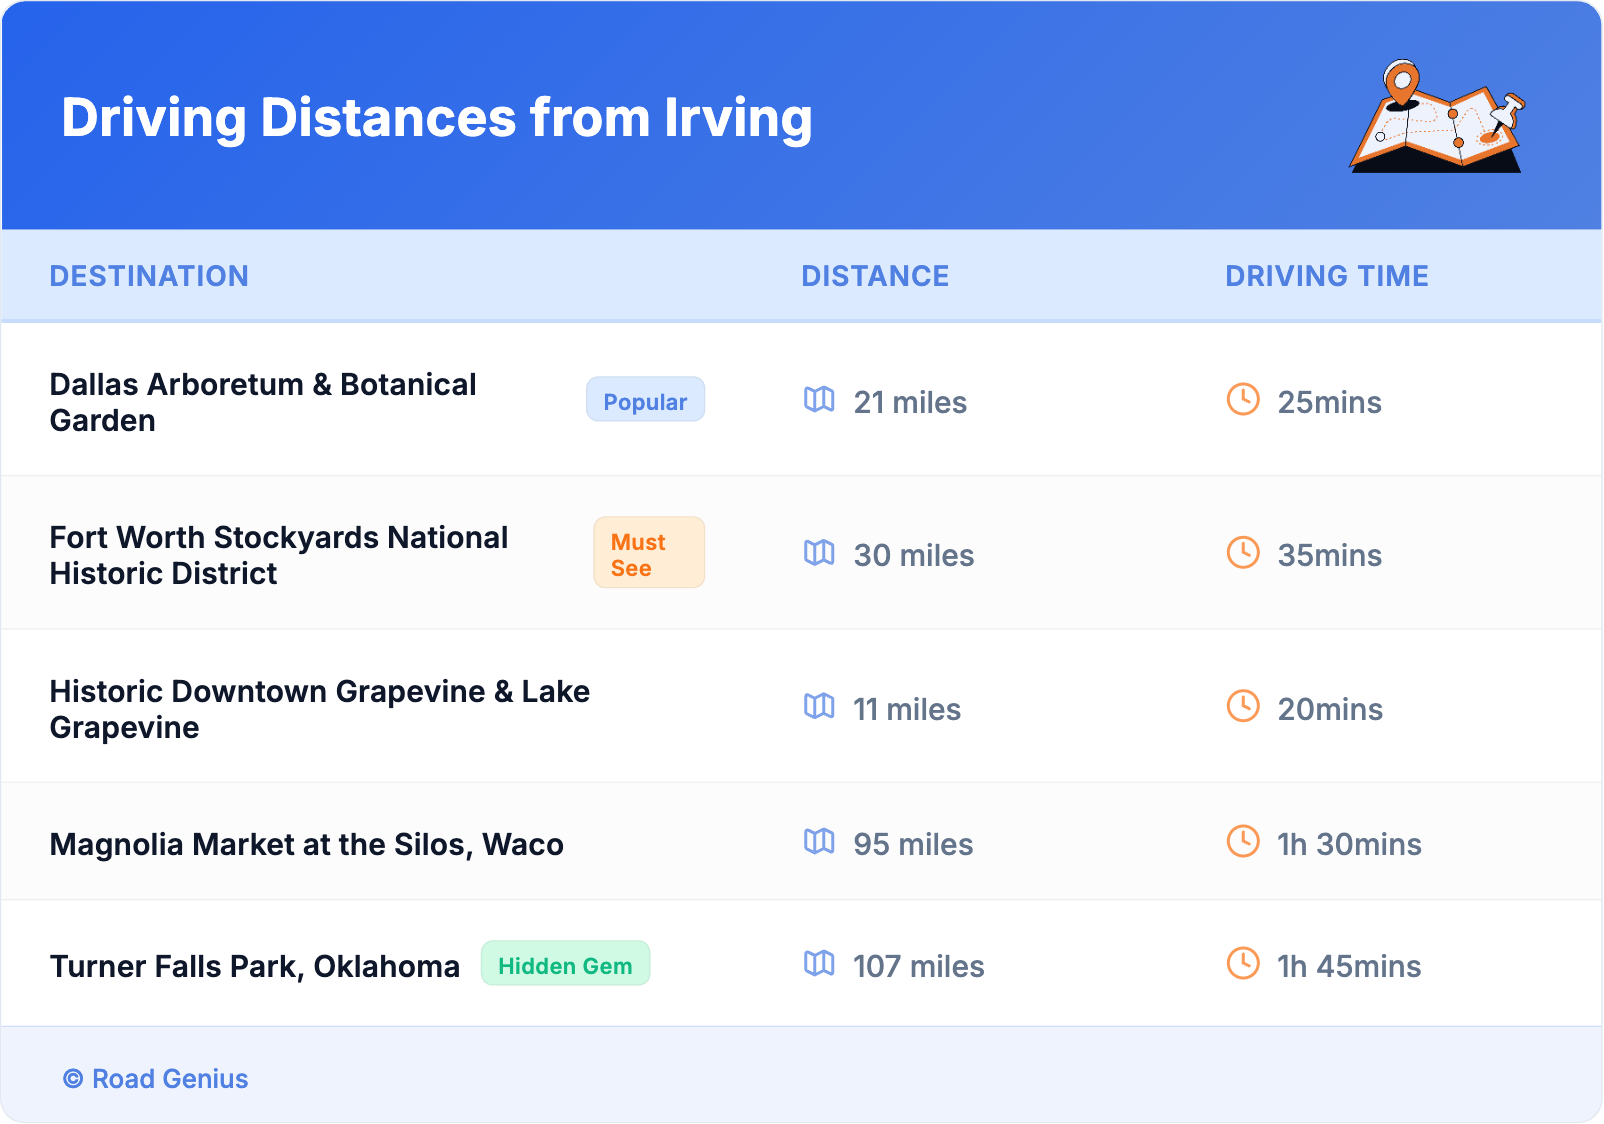Image resolution: width=1604 pixels, height=1124 pixels.
Task: Click the map icon beside 30 miles
Action: coord(819,553)
